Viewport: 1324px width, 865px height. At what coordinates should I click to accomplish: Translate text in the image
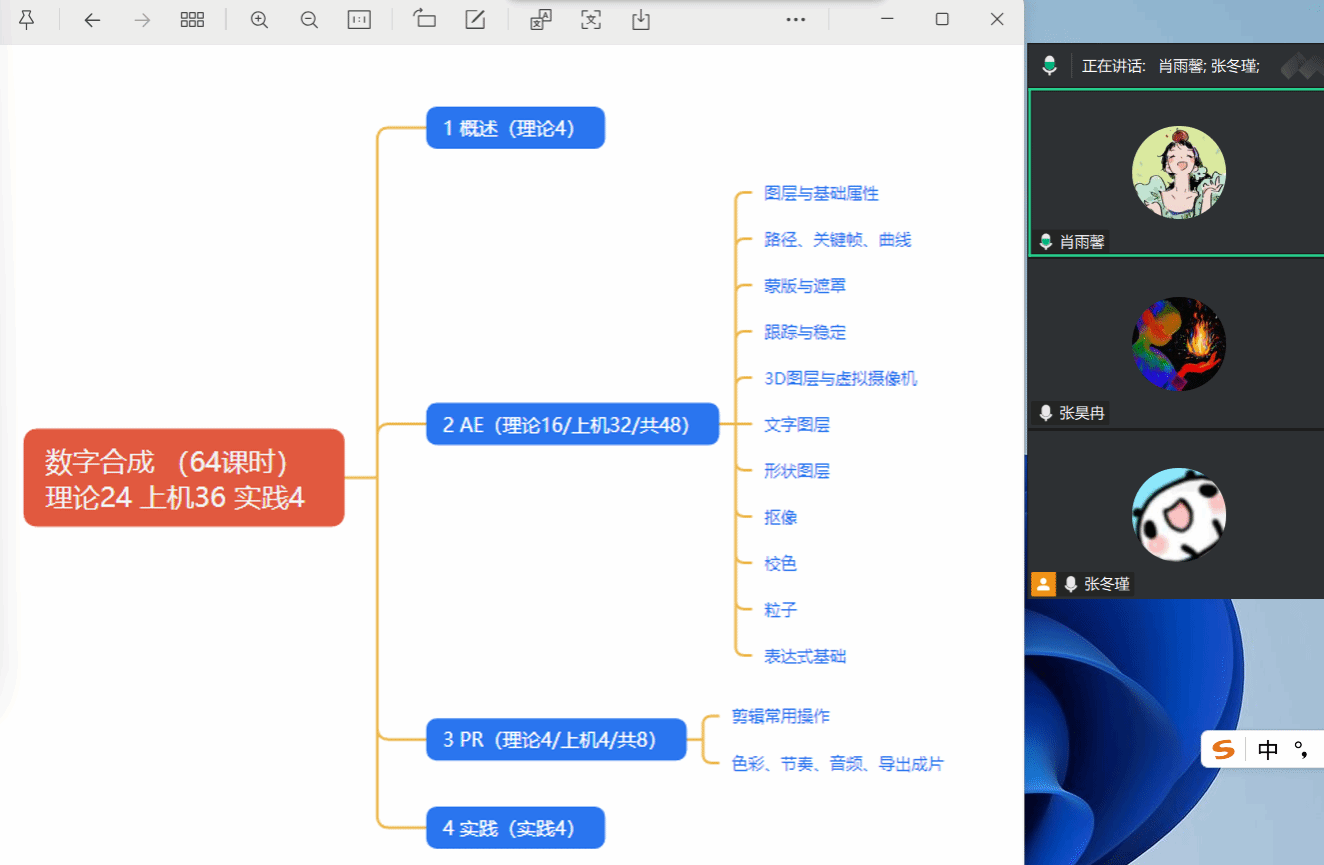[x=541, y=20]
